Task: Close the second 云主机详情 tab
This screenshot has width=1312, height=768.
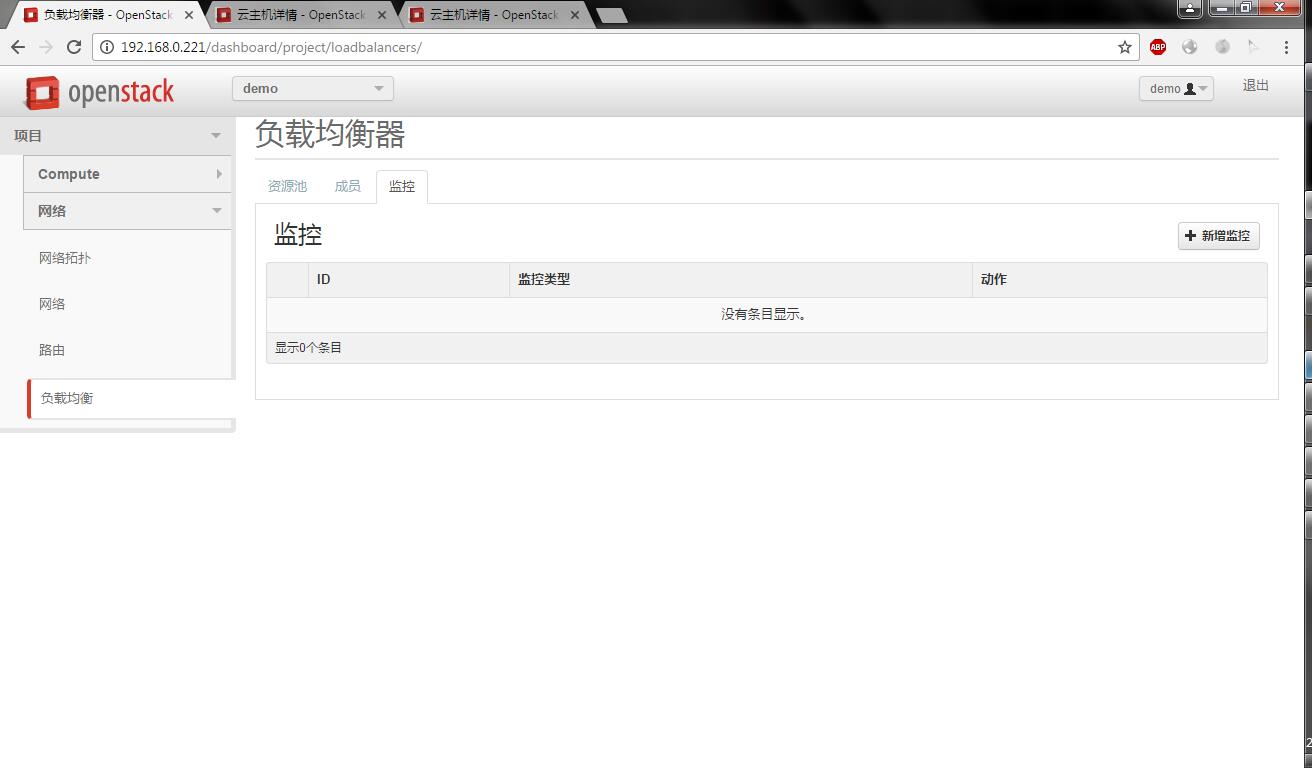Action: [x=382, y=16]
